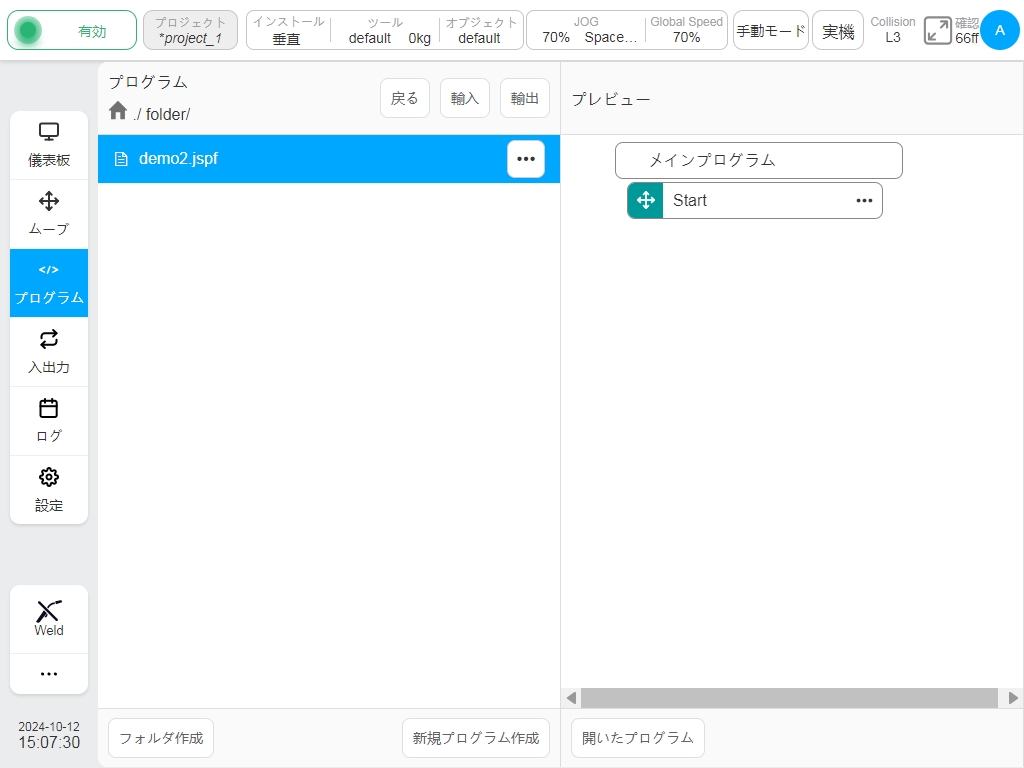This screenshot has height=768, width=1024.
Task: Click the 戻る back button
Action: [405, 98]
